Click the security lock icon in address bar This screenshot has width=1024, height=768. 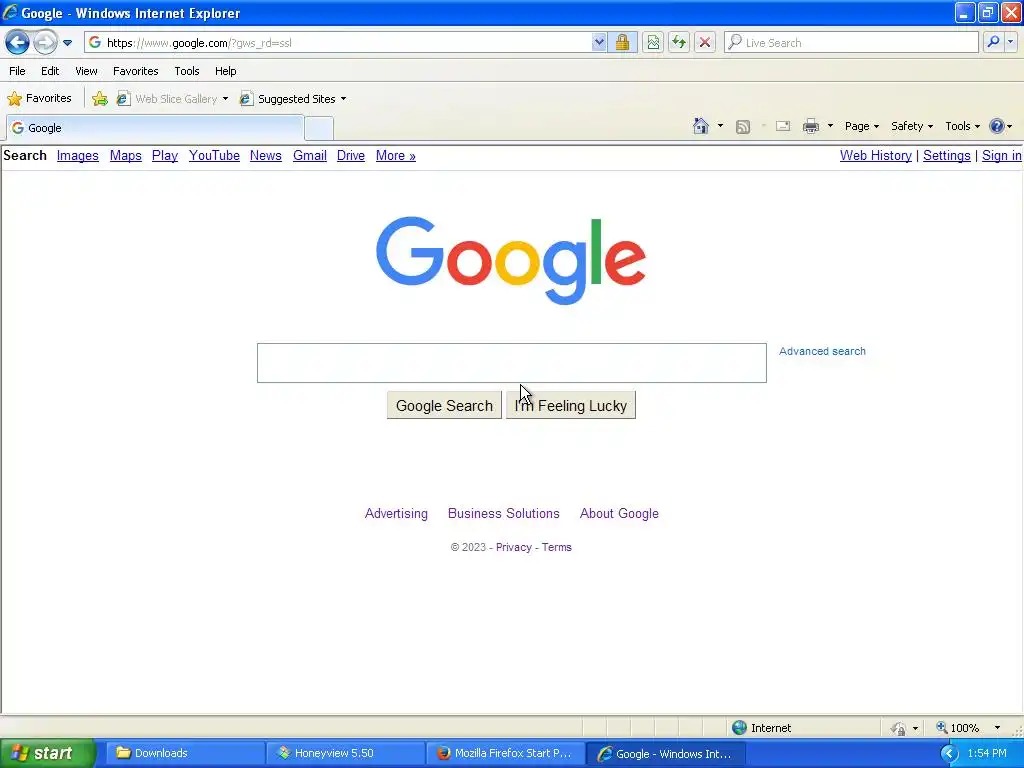pyautogui.click(x=622, y=43)
